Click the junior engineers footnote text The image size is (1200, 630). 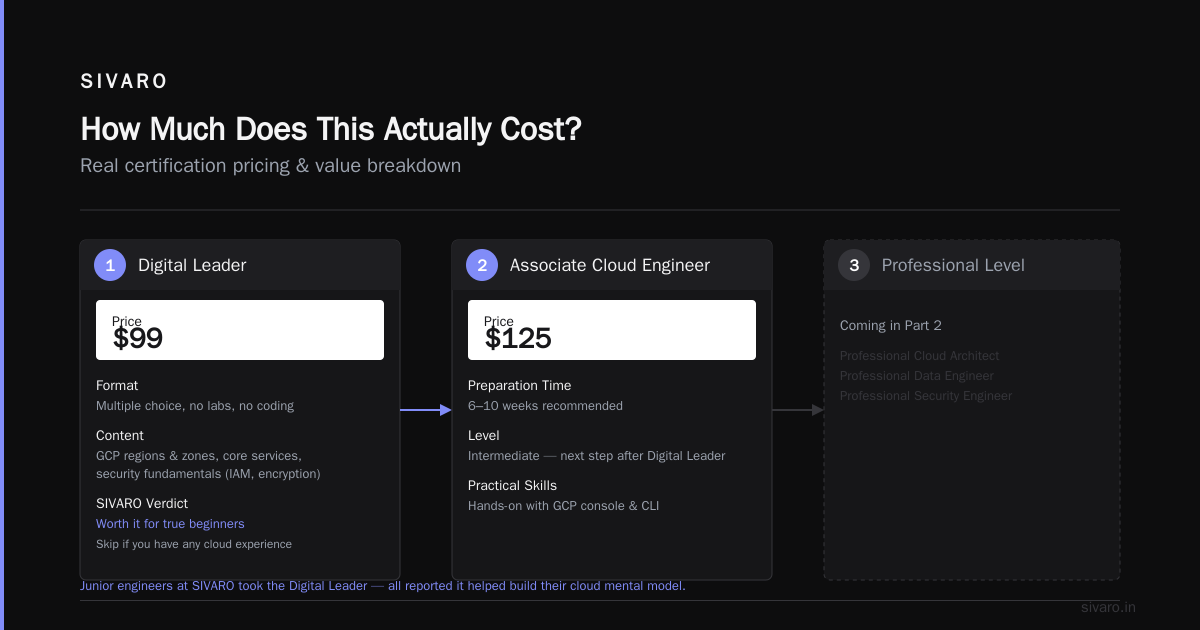coord(383,586)
